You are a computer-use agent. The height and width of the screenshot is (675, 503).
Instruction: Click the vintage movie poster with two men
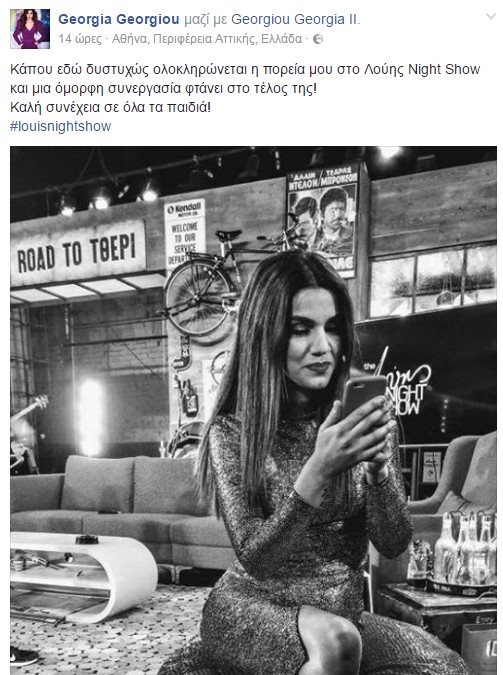coord(323,218)
